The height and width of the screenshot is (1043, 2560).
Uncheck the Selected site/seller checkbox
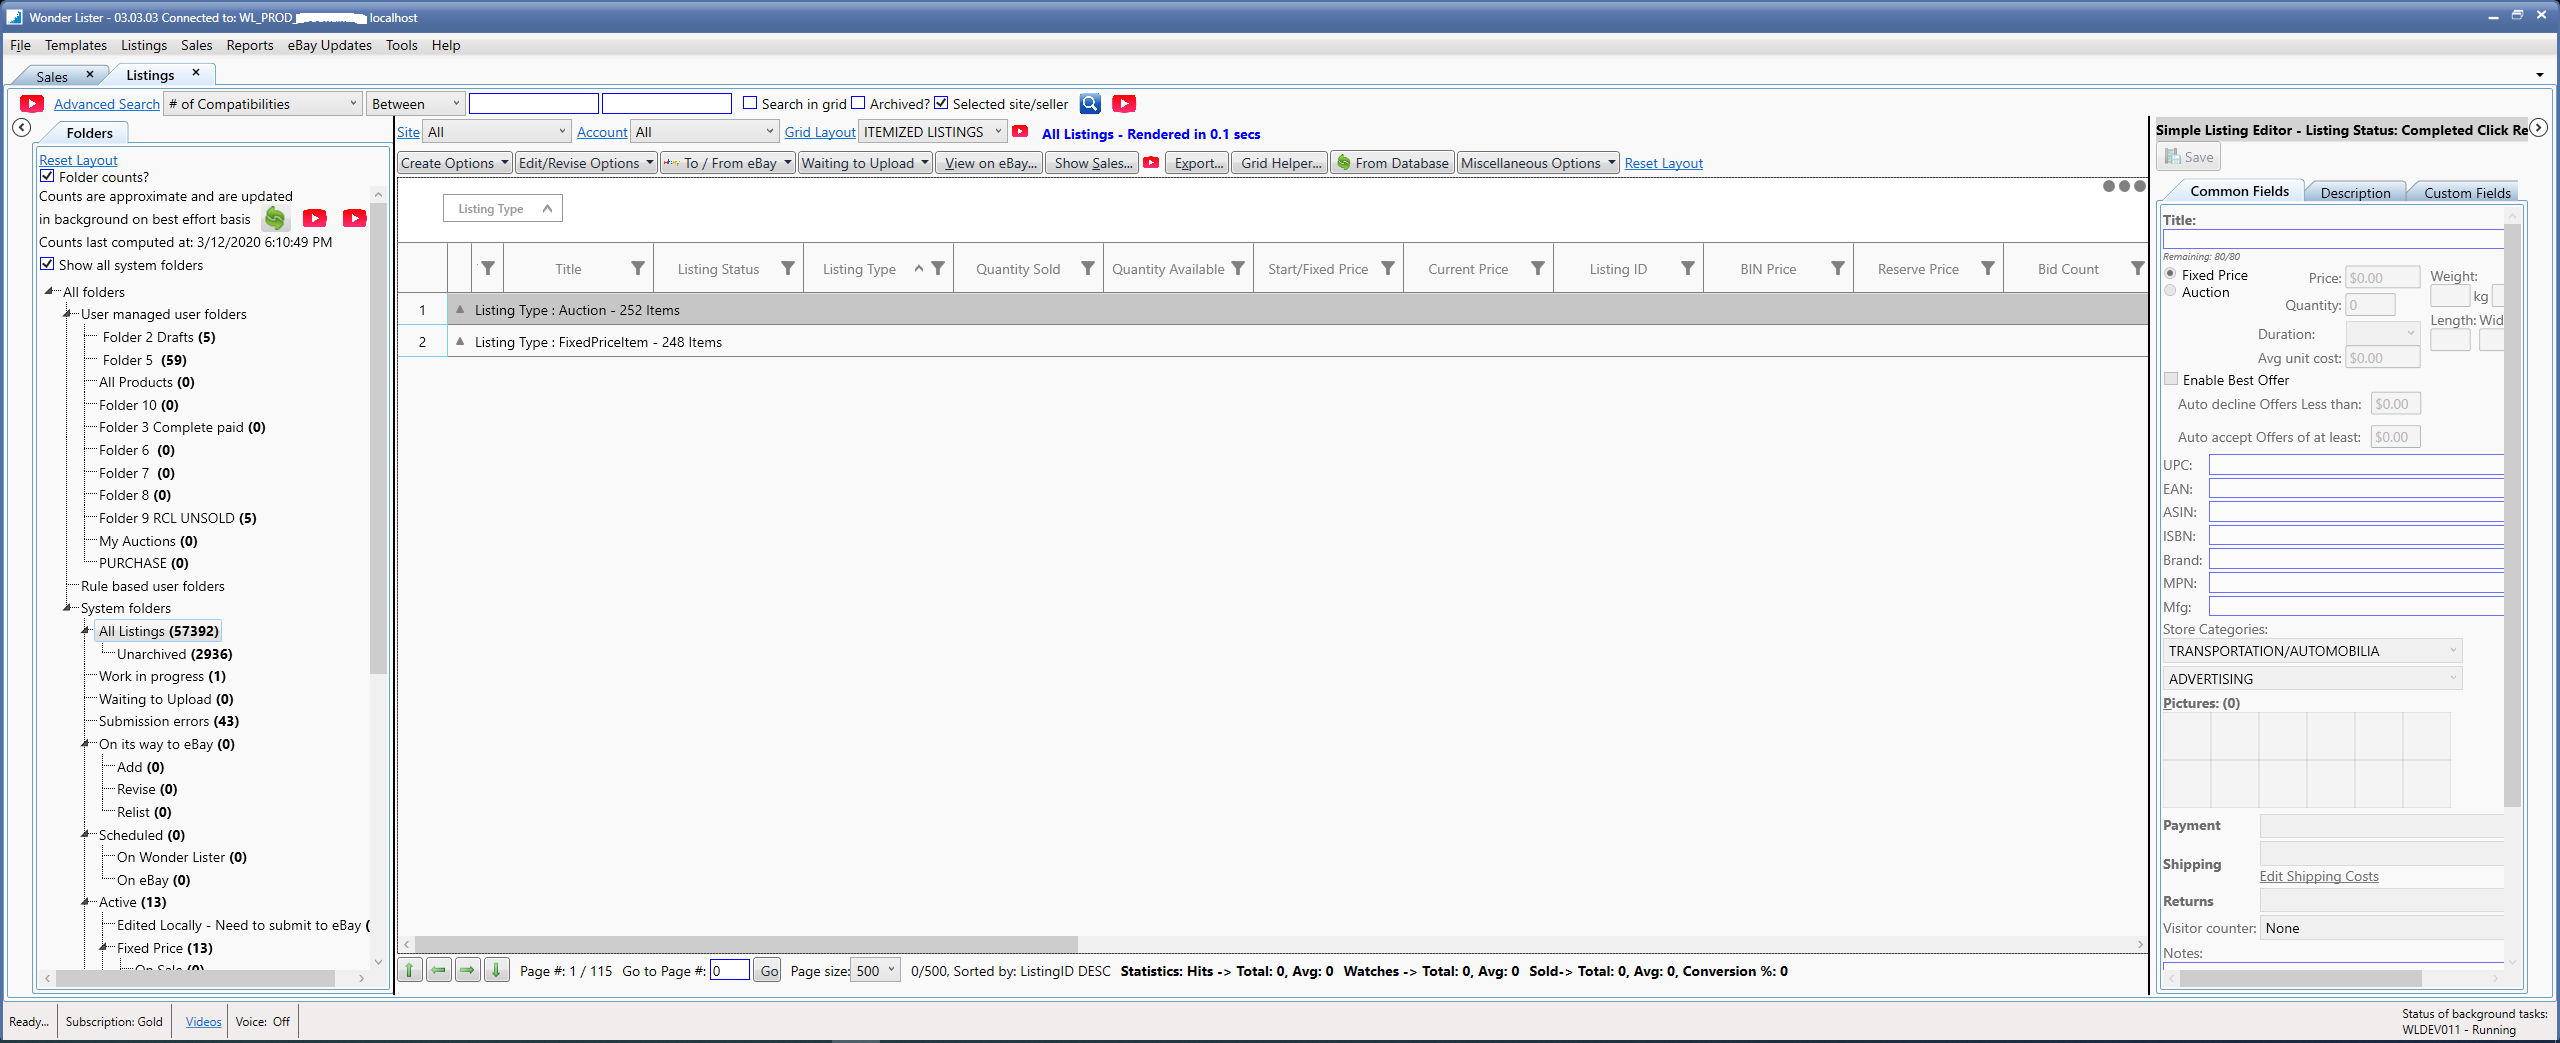[941, 103]
